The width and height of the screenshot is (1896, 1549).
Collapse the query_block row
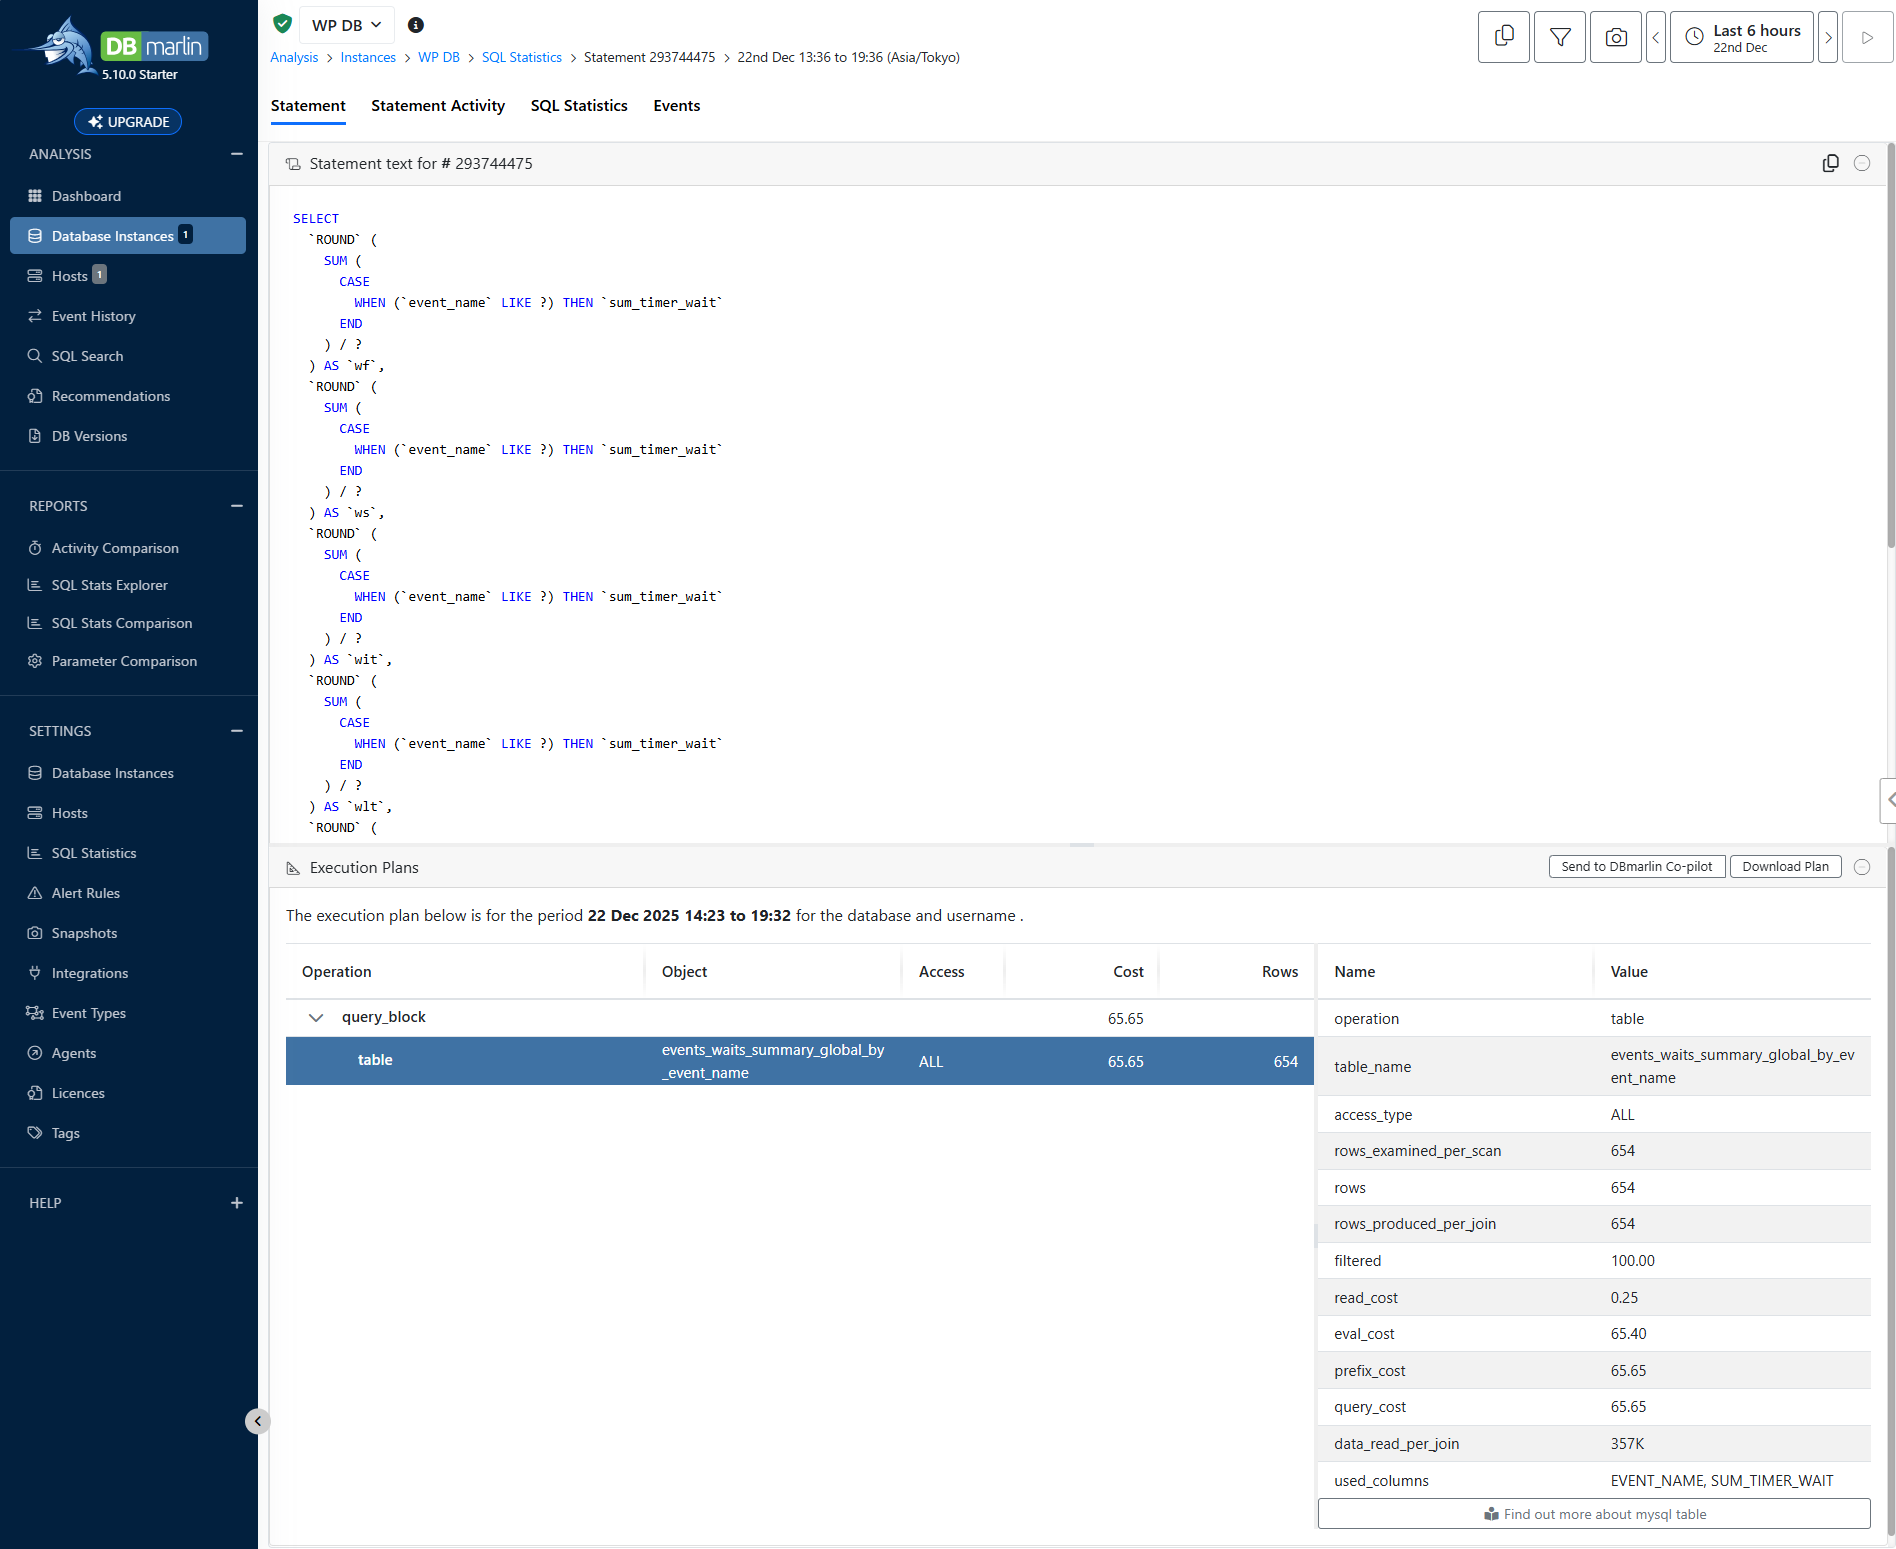point(316,1018)
